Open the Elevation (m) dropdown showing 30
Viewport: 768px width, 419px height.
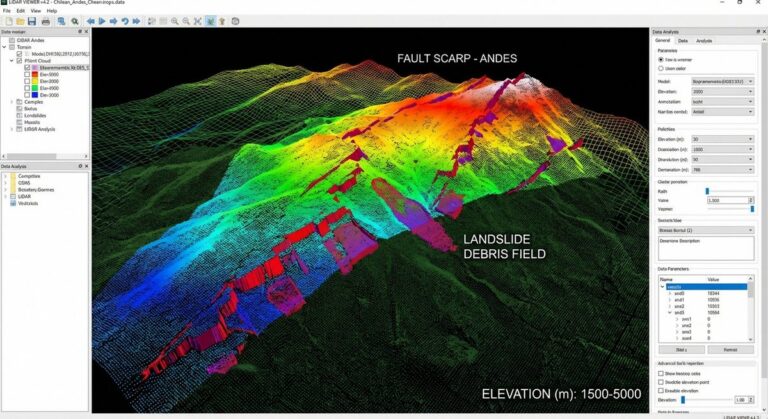click(722, 139)
